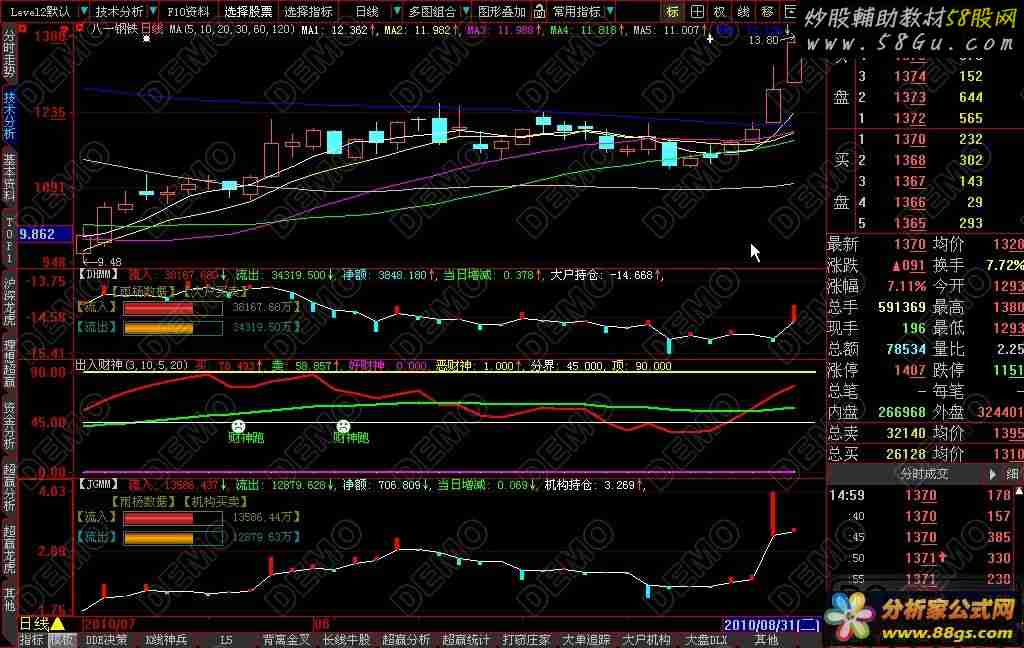Select the 指标 bottom tab

[31, 640]
